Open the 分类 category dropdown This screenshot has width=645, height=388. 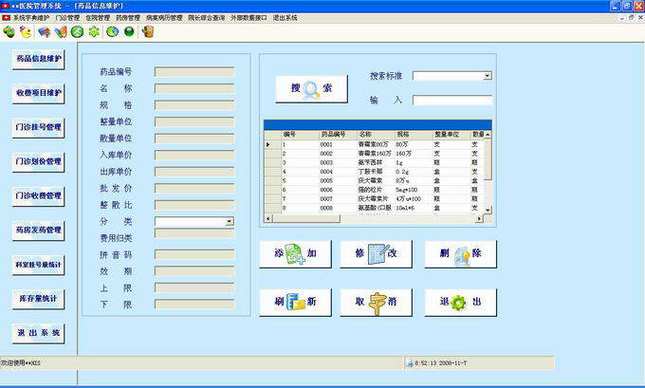(x=230, y=222)
